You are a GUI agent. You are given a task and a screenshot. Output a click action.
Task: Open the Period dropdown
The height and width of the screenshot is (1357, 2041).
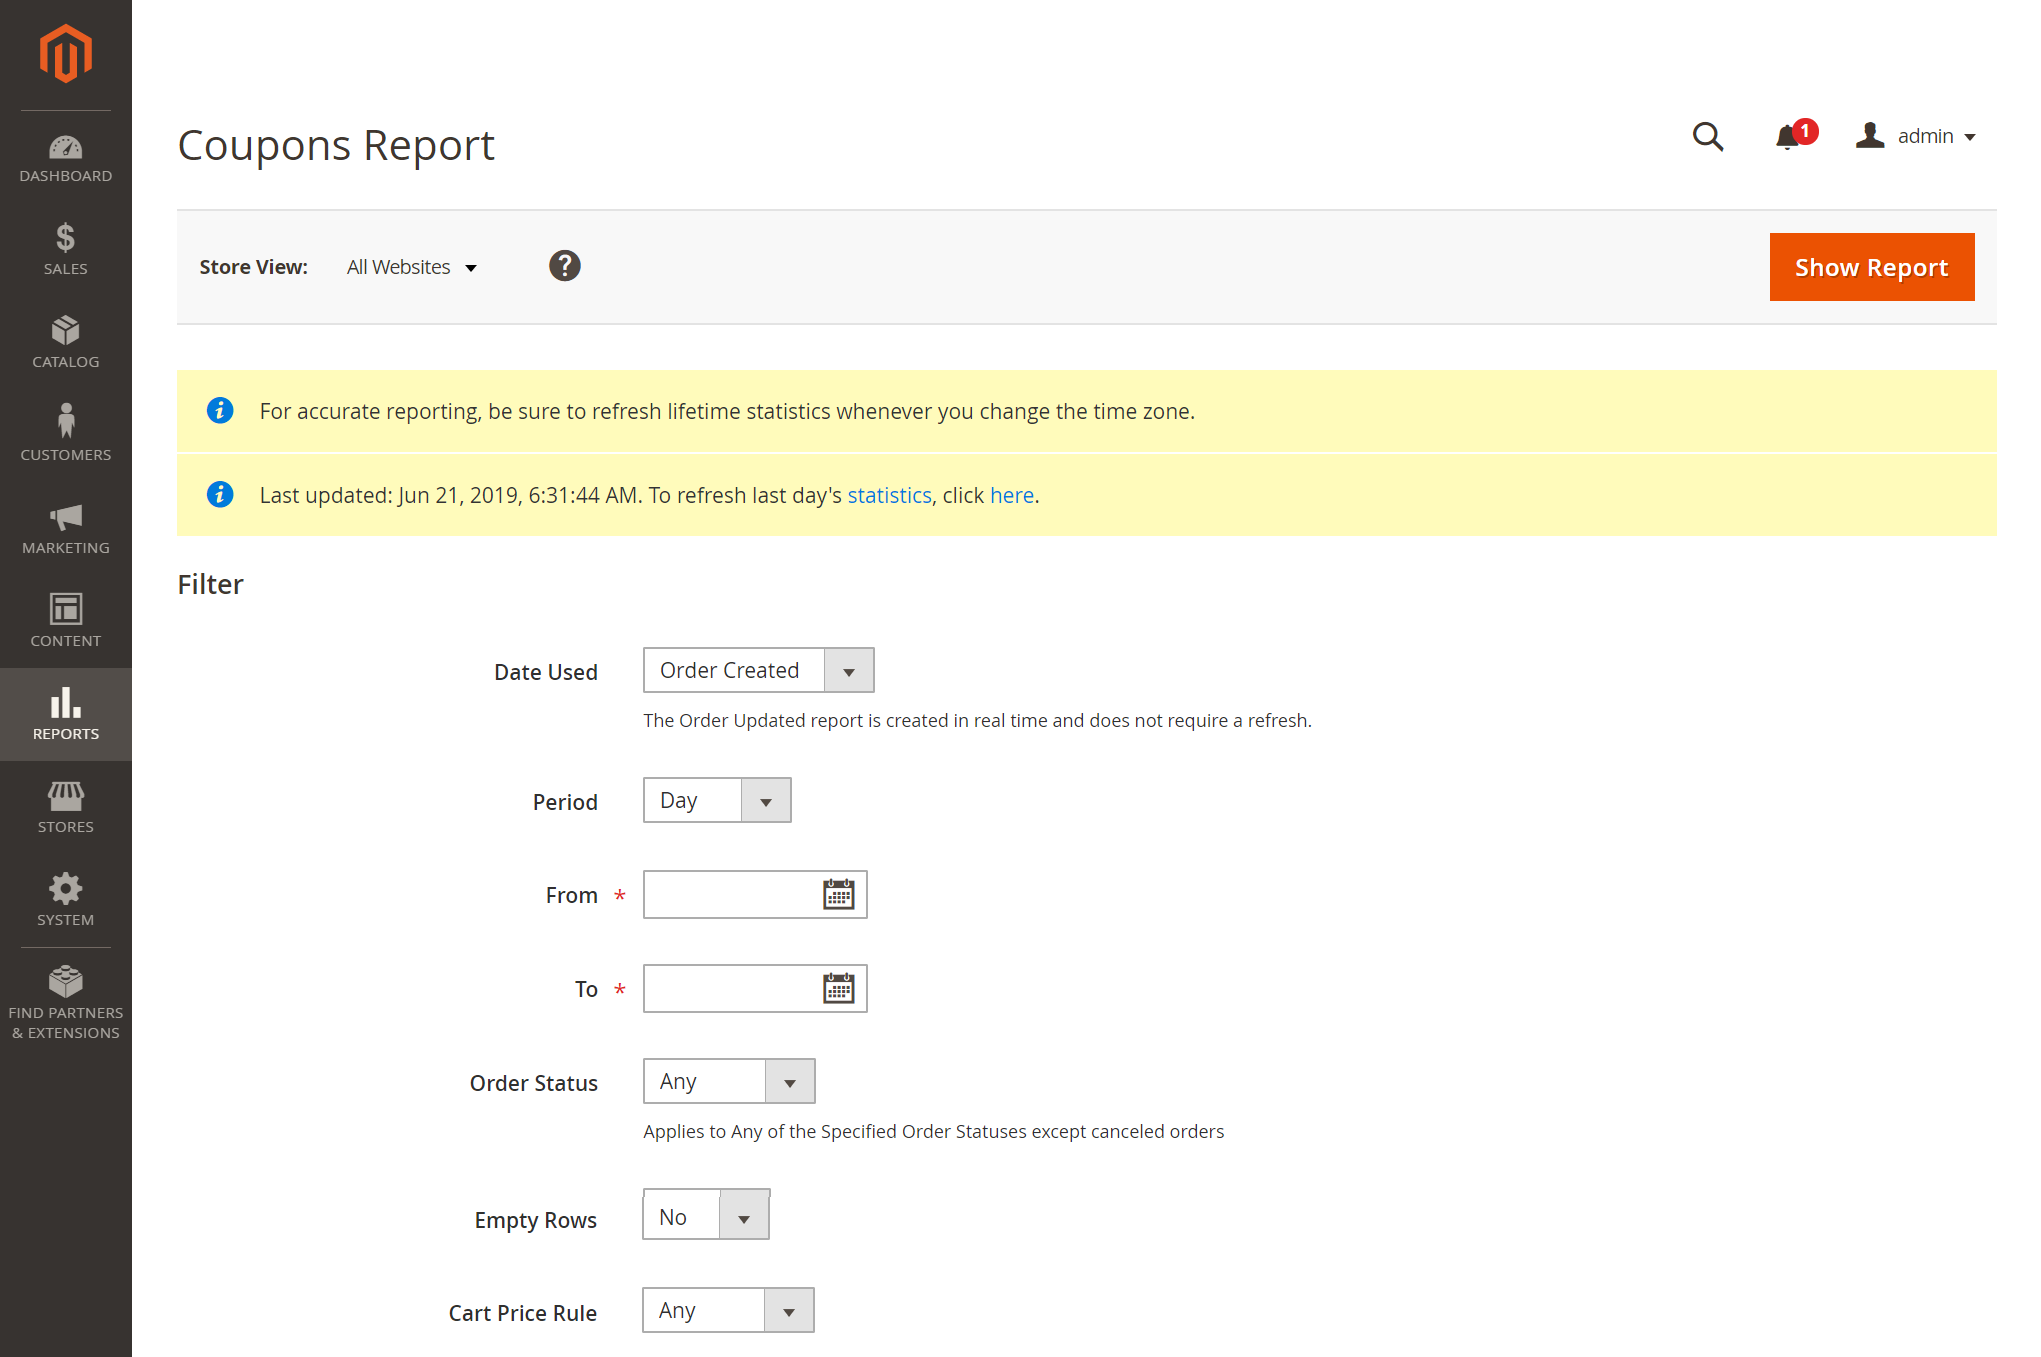[x=717, y=800]
